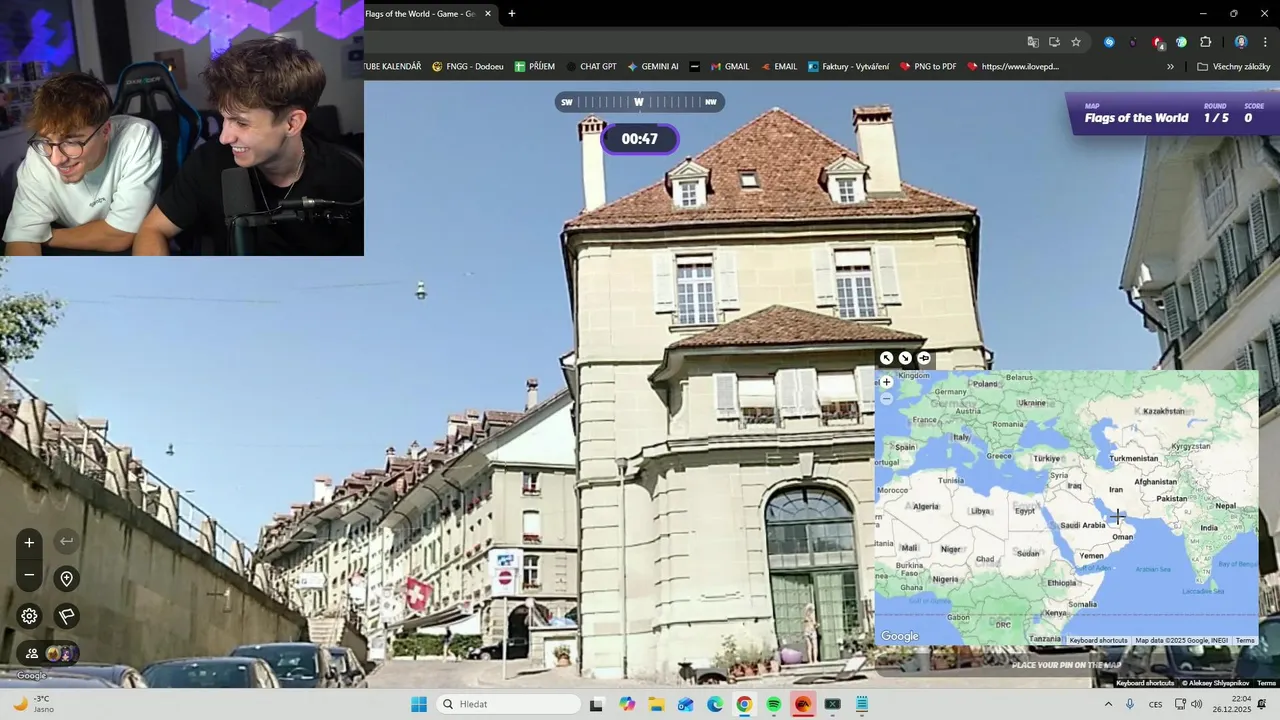
Task: Click the install app icon in address bar
Action: pyautogui.click(x=1054, y=42)
